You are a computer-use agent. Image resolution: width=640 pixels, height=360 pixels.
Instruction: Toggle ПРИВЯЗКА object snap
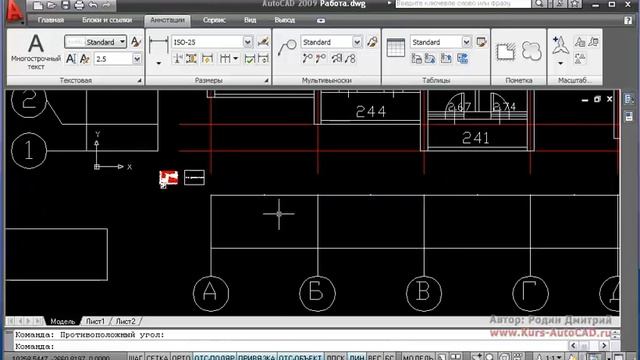(x=257, y=358)
